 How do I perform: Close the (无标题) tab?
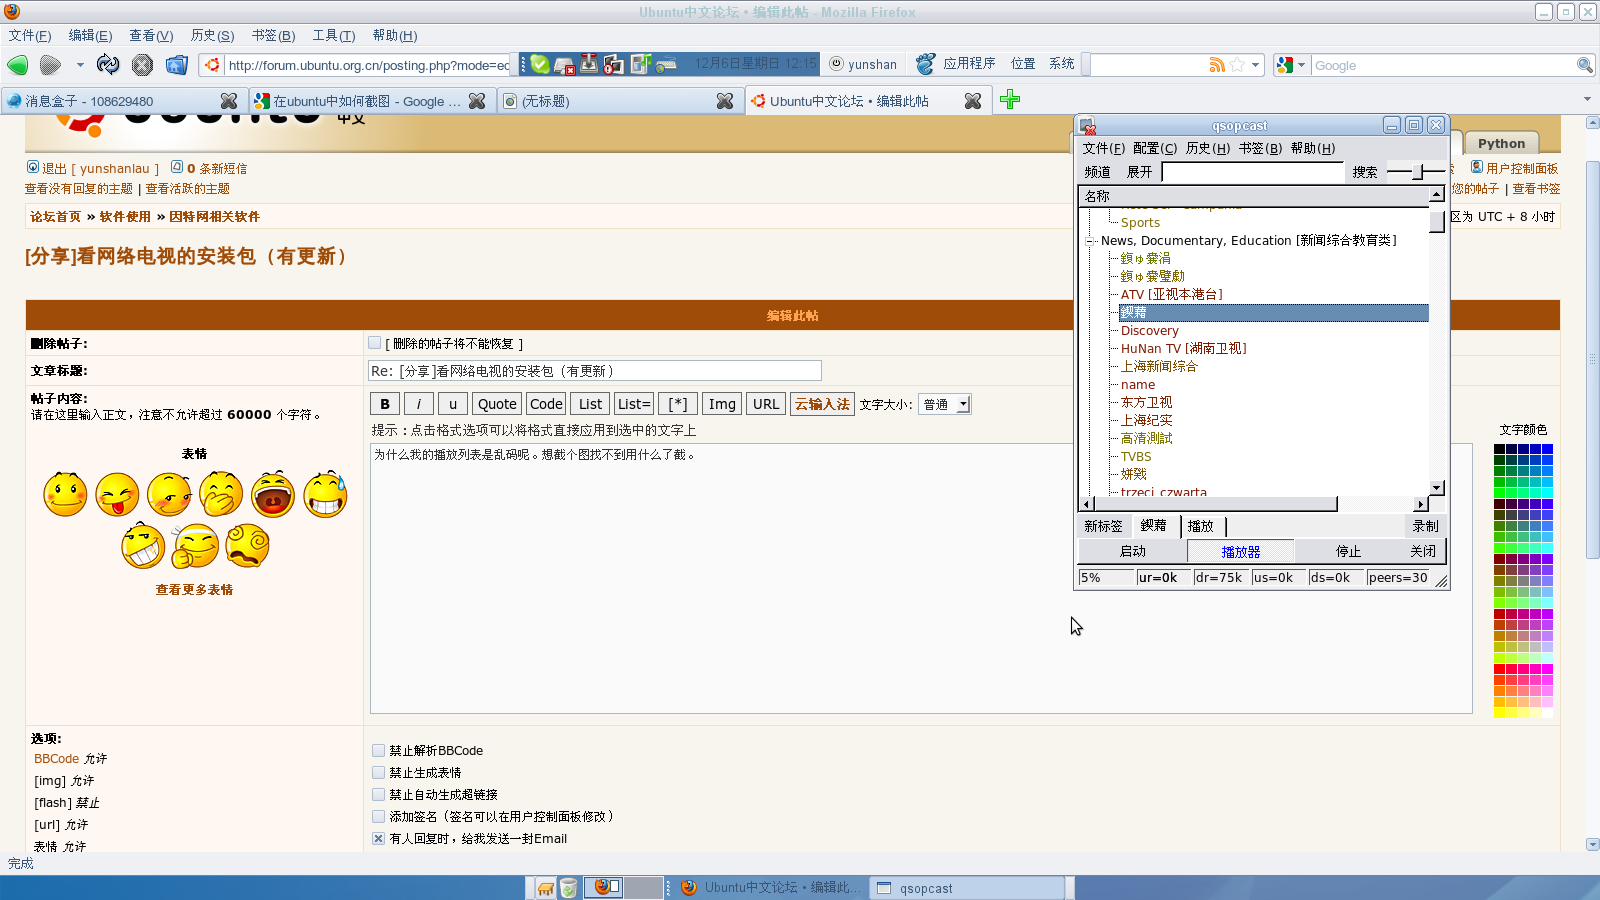(725, 101)
